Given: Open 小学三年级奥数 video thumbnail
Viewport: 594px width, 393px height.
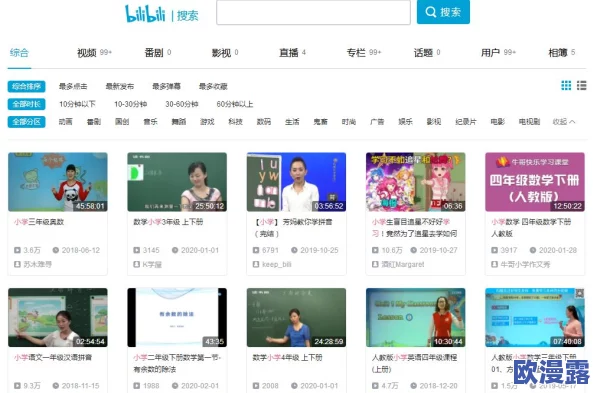Looking at the screenshot, I should pyautogui.click(x=58, y=182).
